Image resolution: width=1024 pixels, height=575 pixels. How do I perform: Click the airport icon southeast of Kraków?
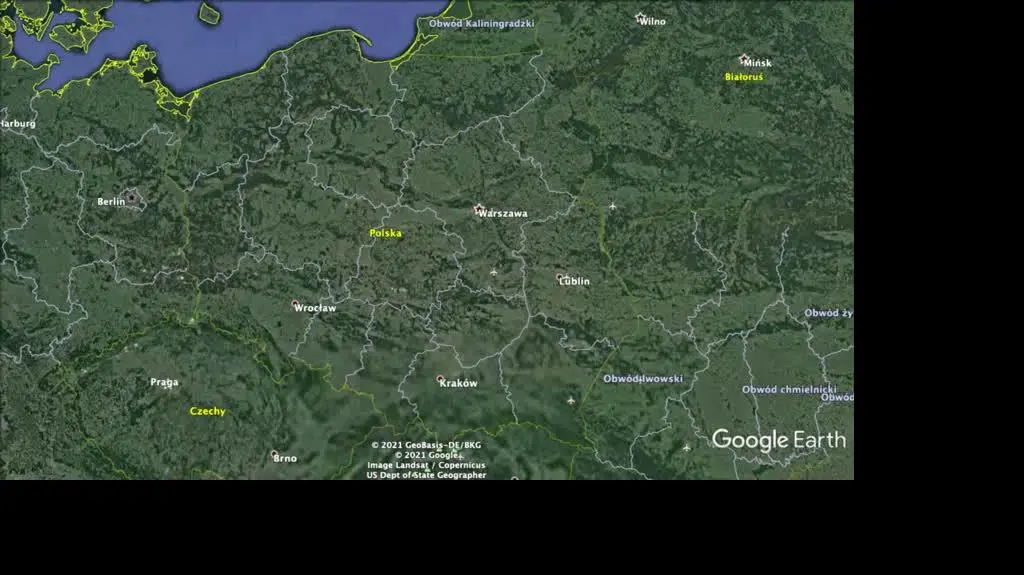571,401
